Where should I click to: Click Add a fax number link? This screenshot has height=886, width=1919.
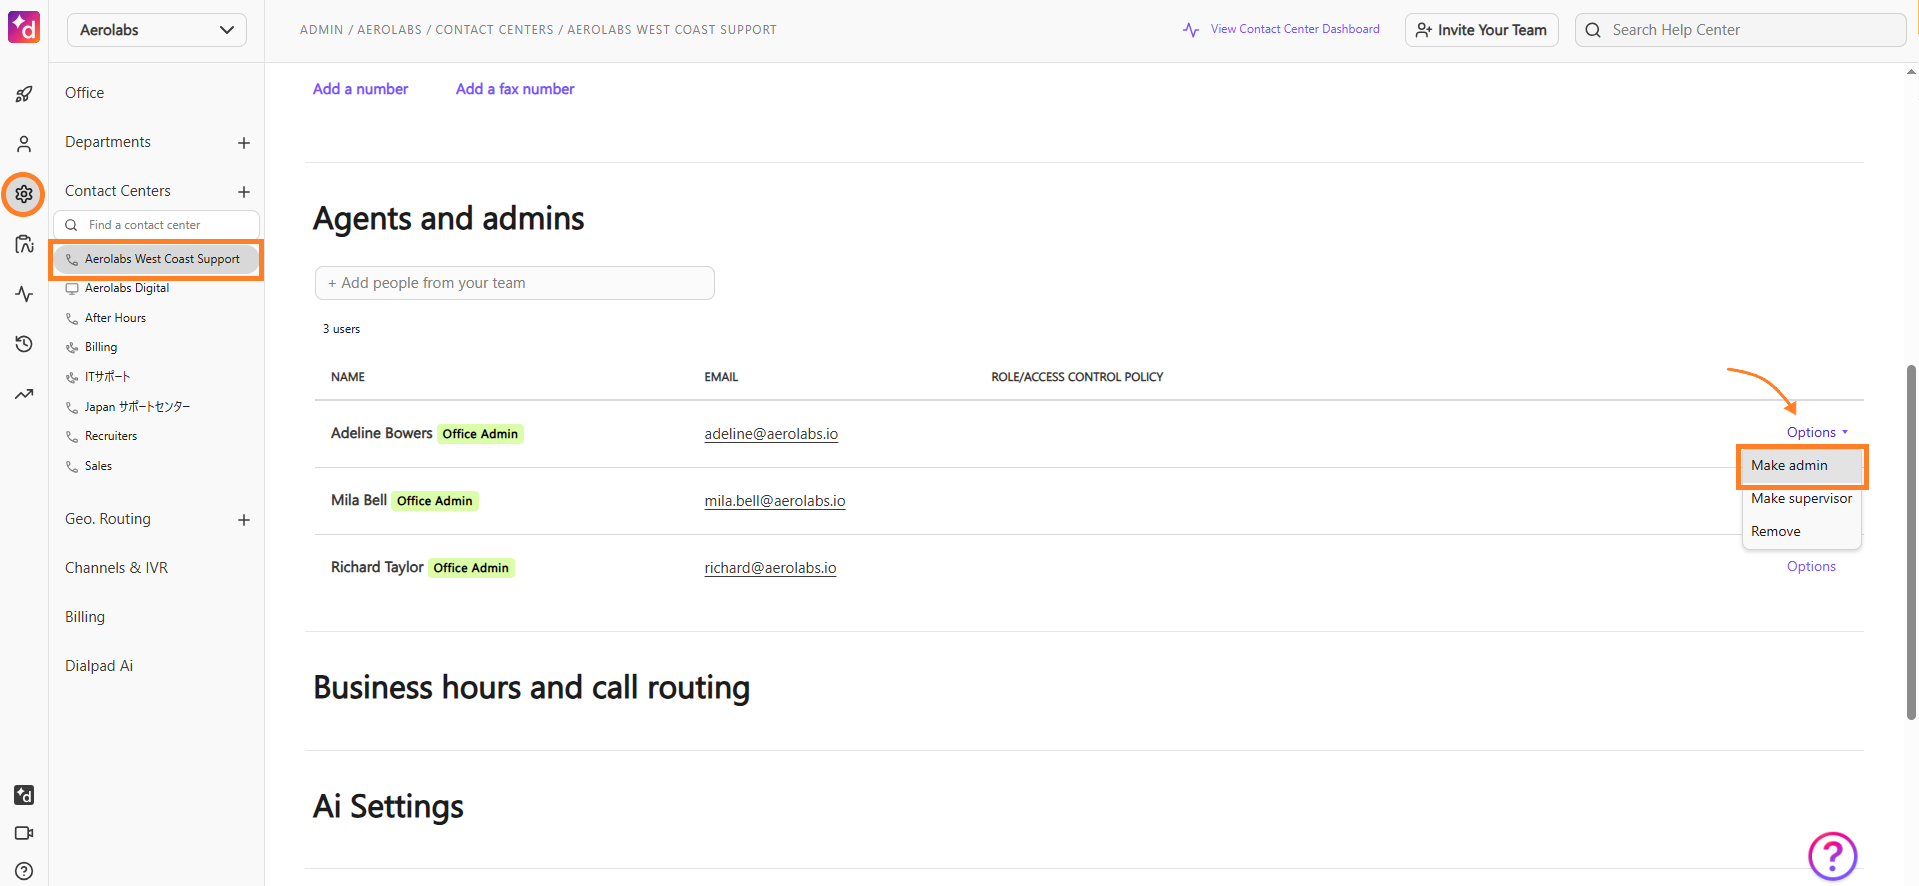(515, 89)
